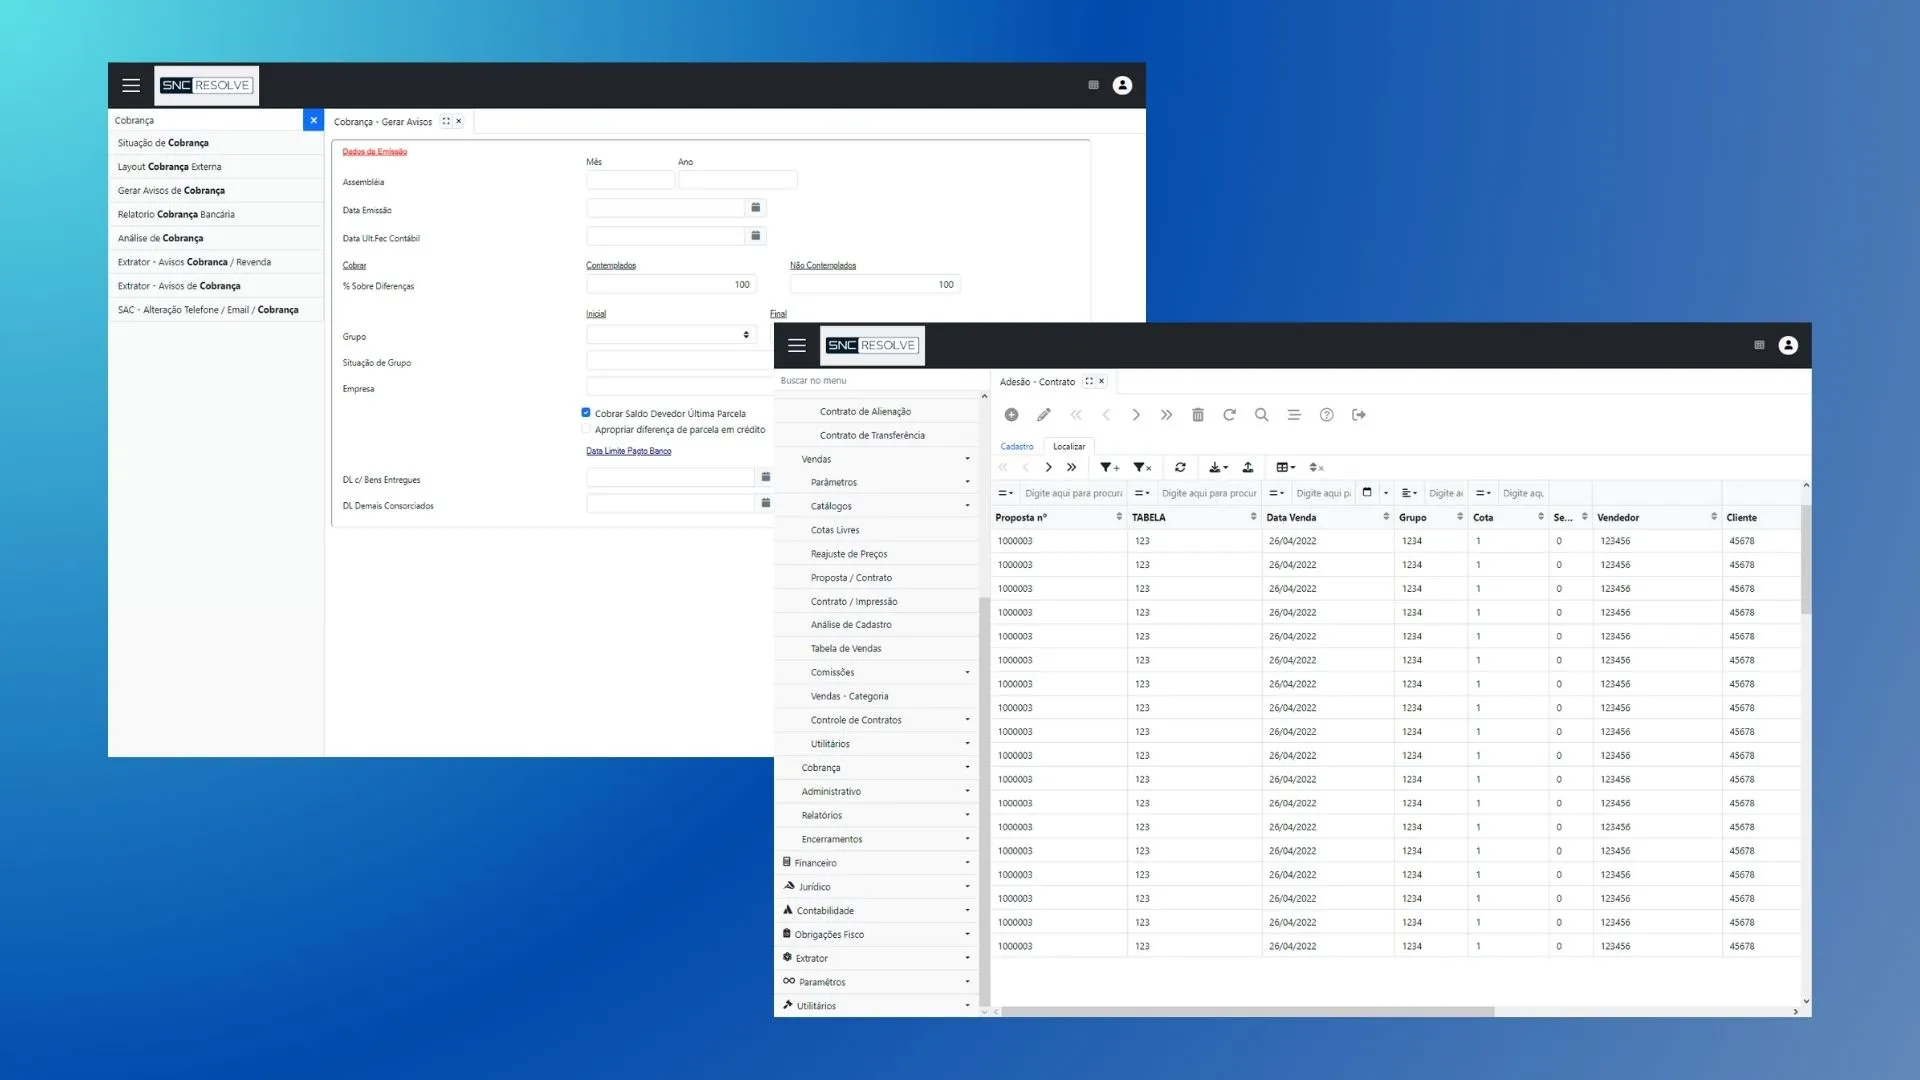This screenshot has width=1920, height=1080.
Task: Refresh the grid using the circular arrow icon
Action: pyautogui.click(x=1229, y=414)
